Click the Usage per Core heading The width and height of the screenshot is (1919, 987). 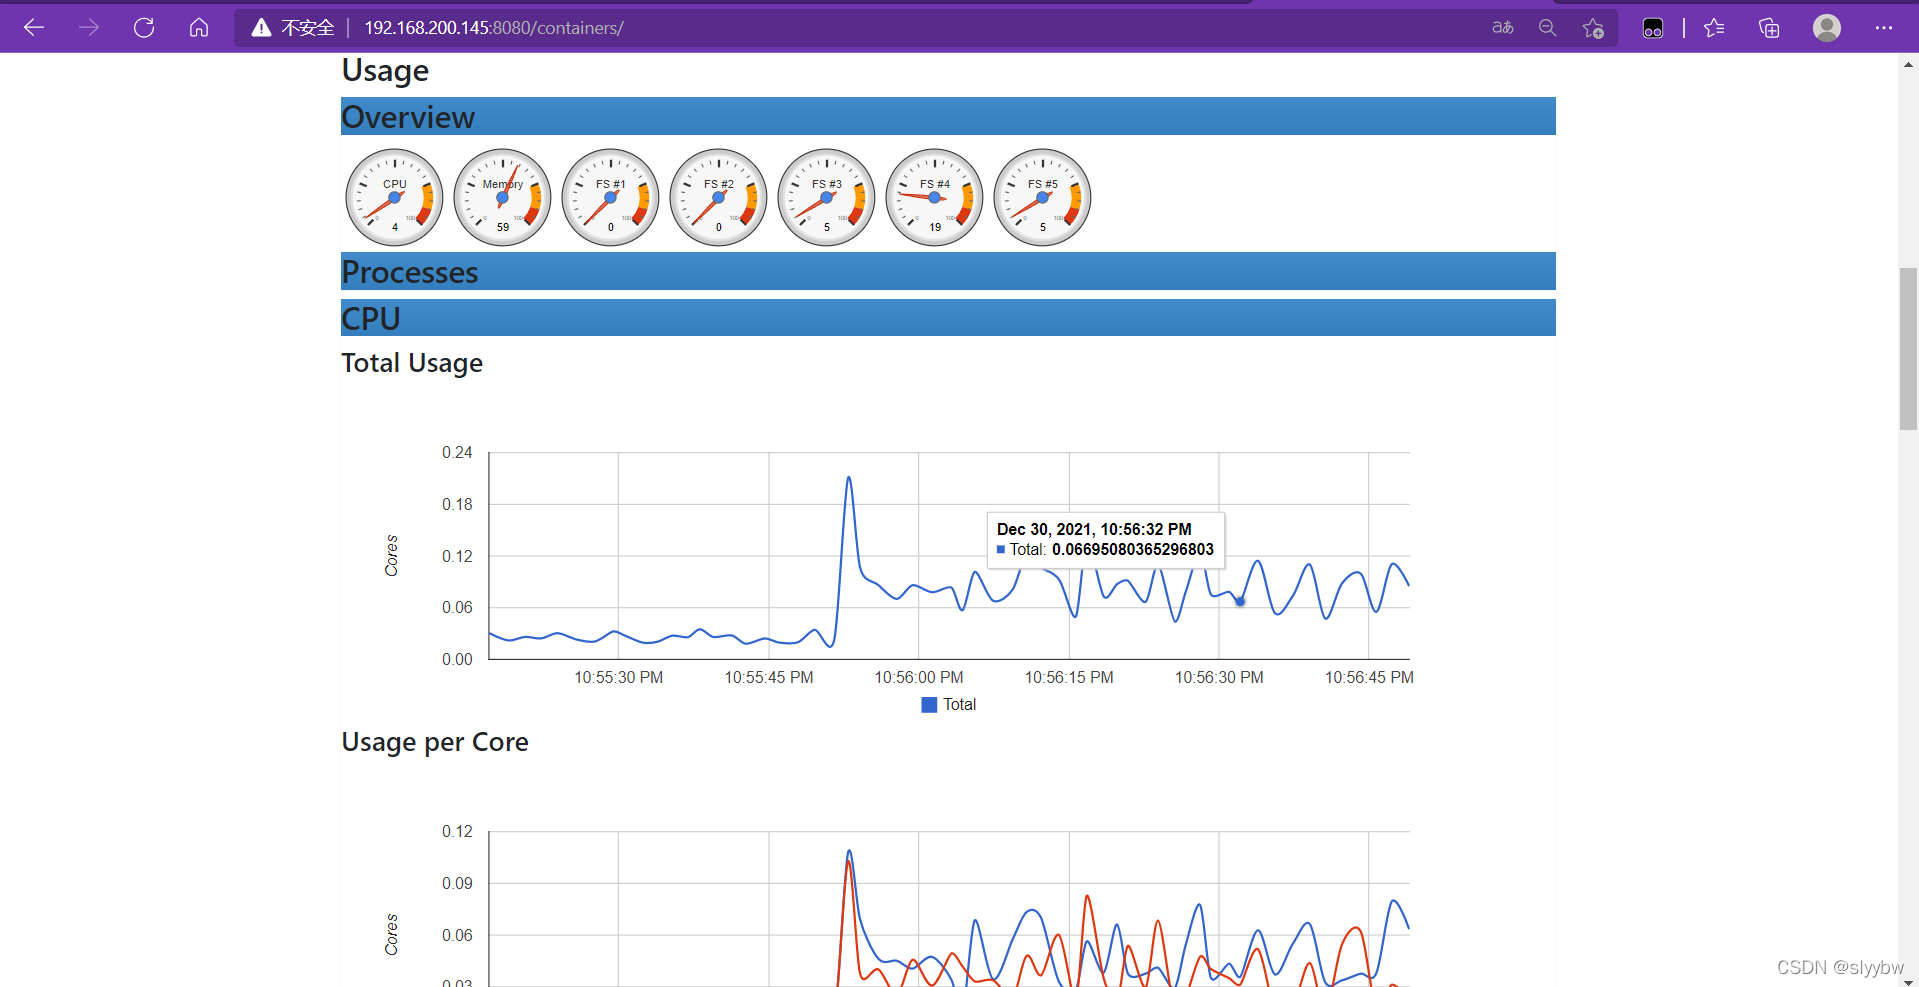coord(435,742)
